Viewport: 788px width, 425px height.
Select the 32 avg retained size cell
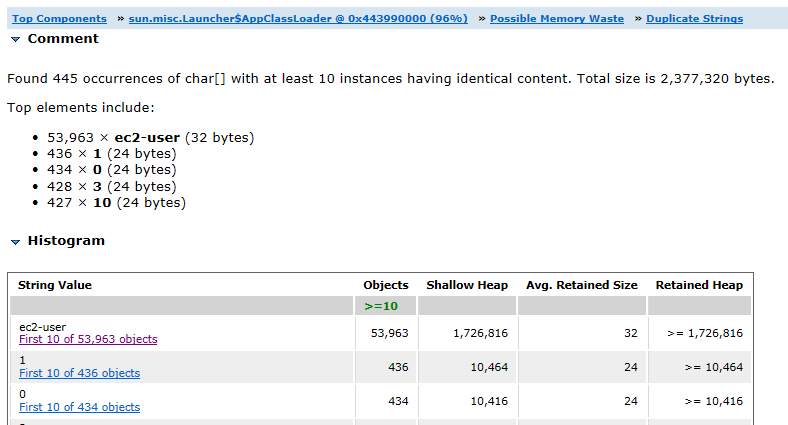point(582,333)
